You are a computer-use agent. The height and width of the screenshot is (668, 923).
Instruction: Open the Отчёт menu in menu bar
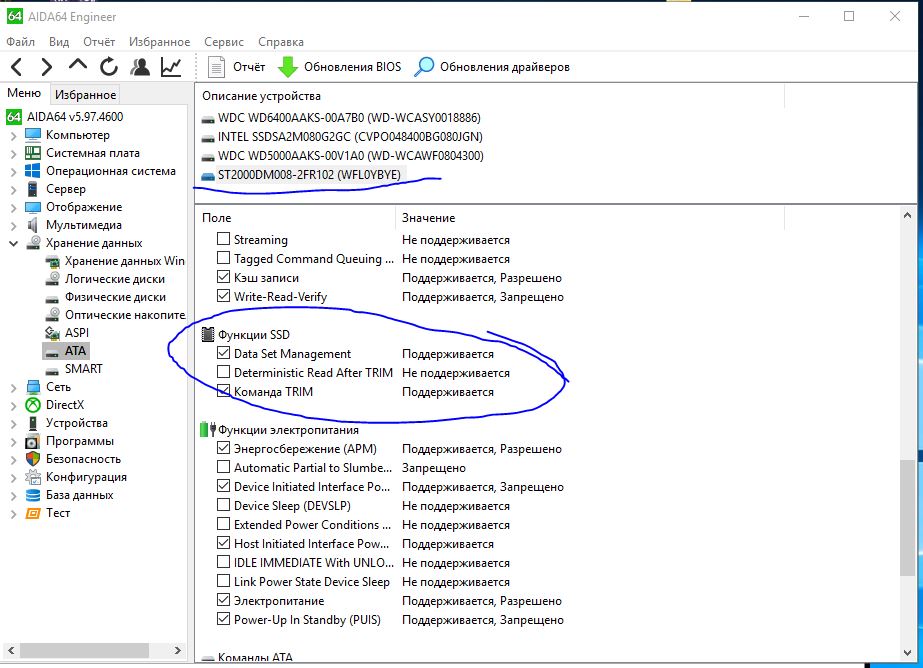pos(99,42)
